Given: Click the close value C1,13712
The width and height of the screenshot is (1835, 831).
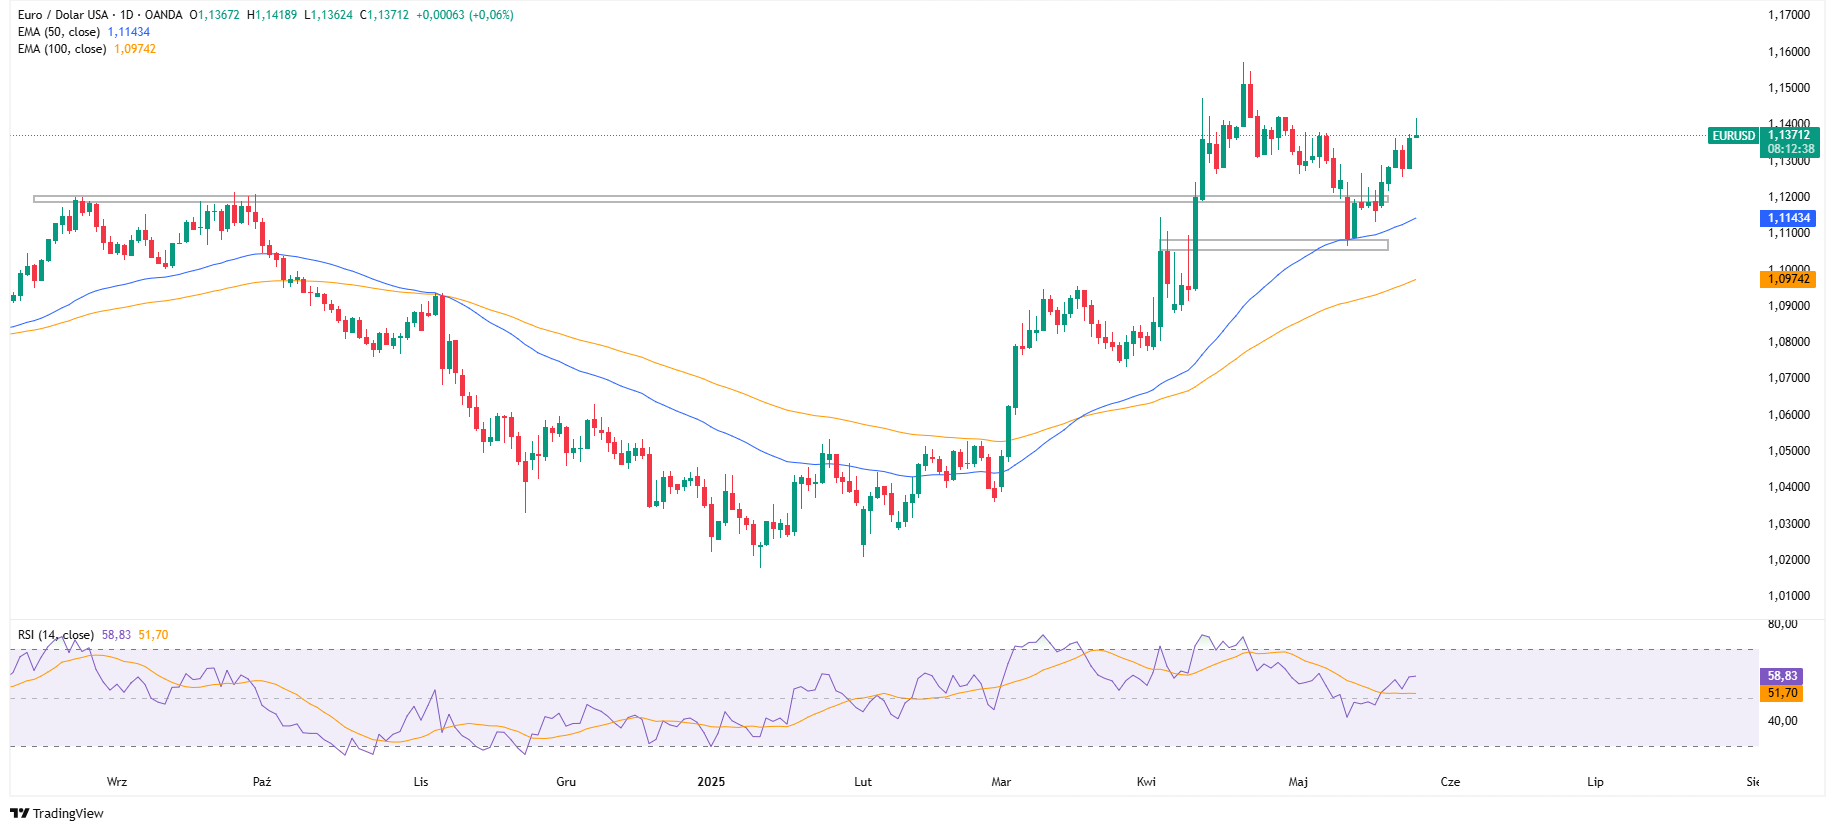Looking at the screenshot, I should [385, 15].
